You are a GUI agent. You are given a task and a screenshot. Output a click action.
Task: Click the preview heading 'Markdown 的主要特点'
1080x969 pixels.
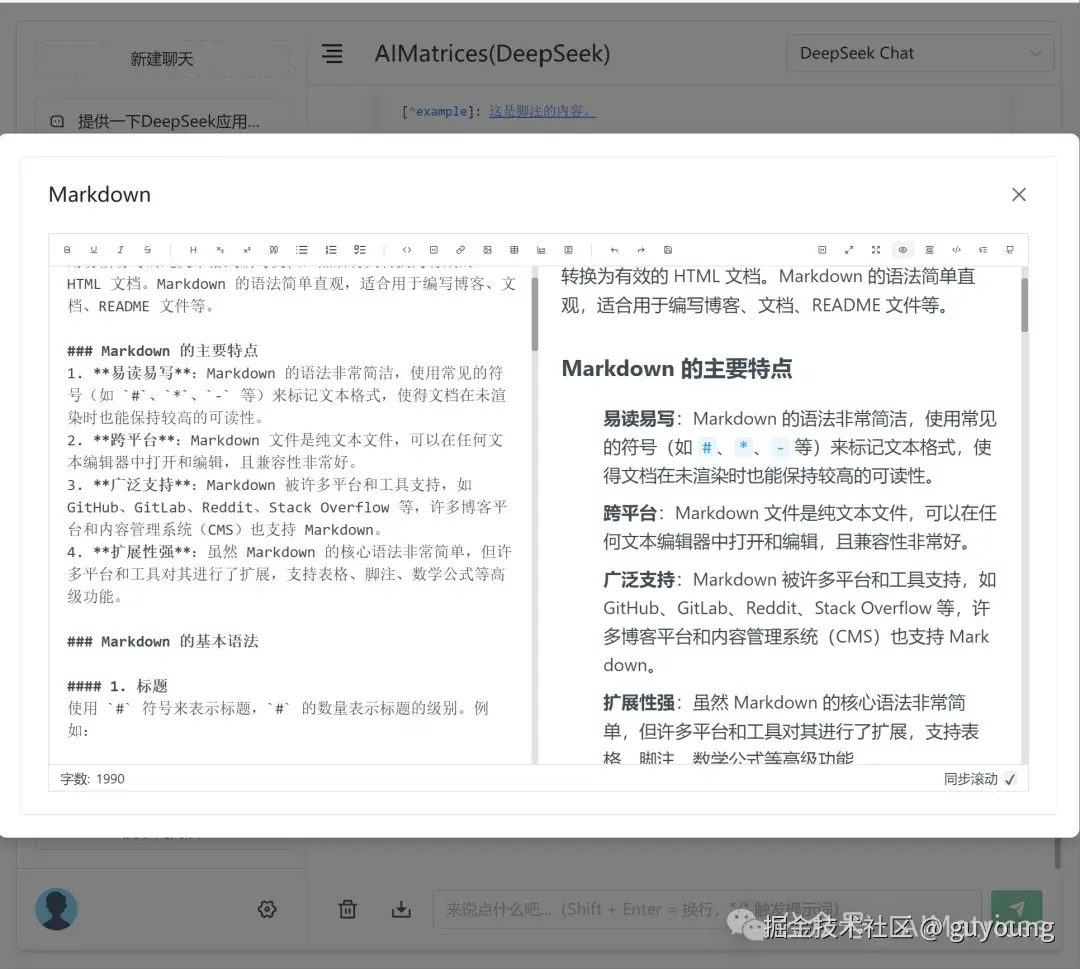click(x=676, y=368)
